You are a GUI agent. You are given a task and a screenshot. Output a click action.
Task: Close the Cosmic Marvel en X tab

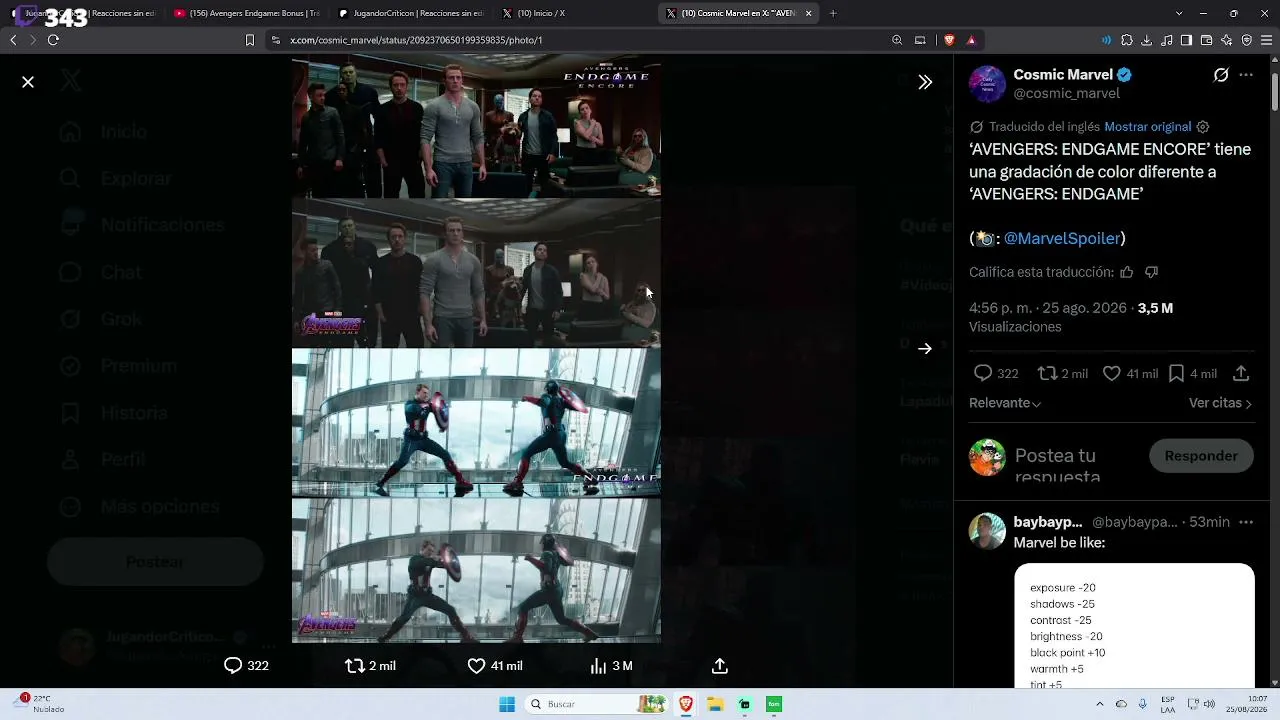[809, 13]
